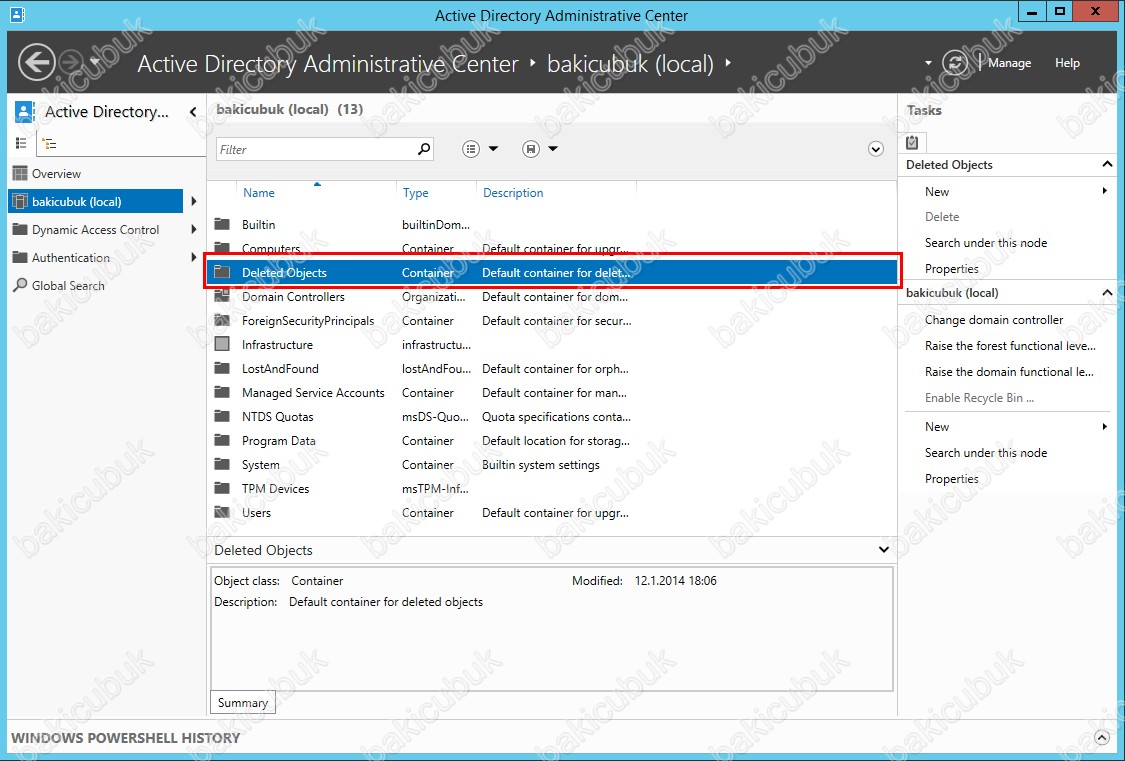Select Overview in navigation pane
The width and height of the screenshot is (1125, 761).
tap(56, 174)
